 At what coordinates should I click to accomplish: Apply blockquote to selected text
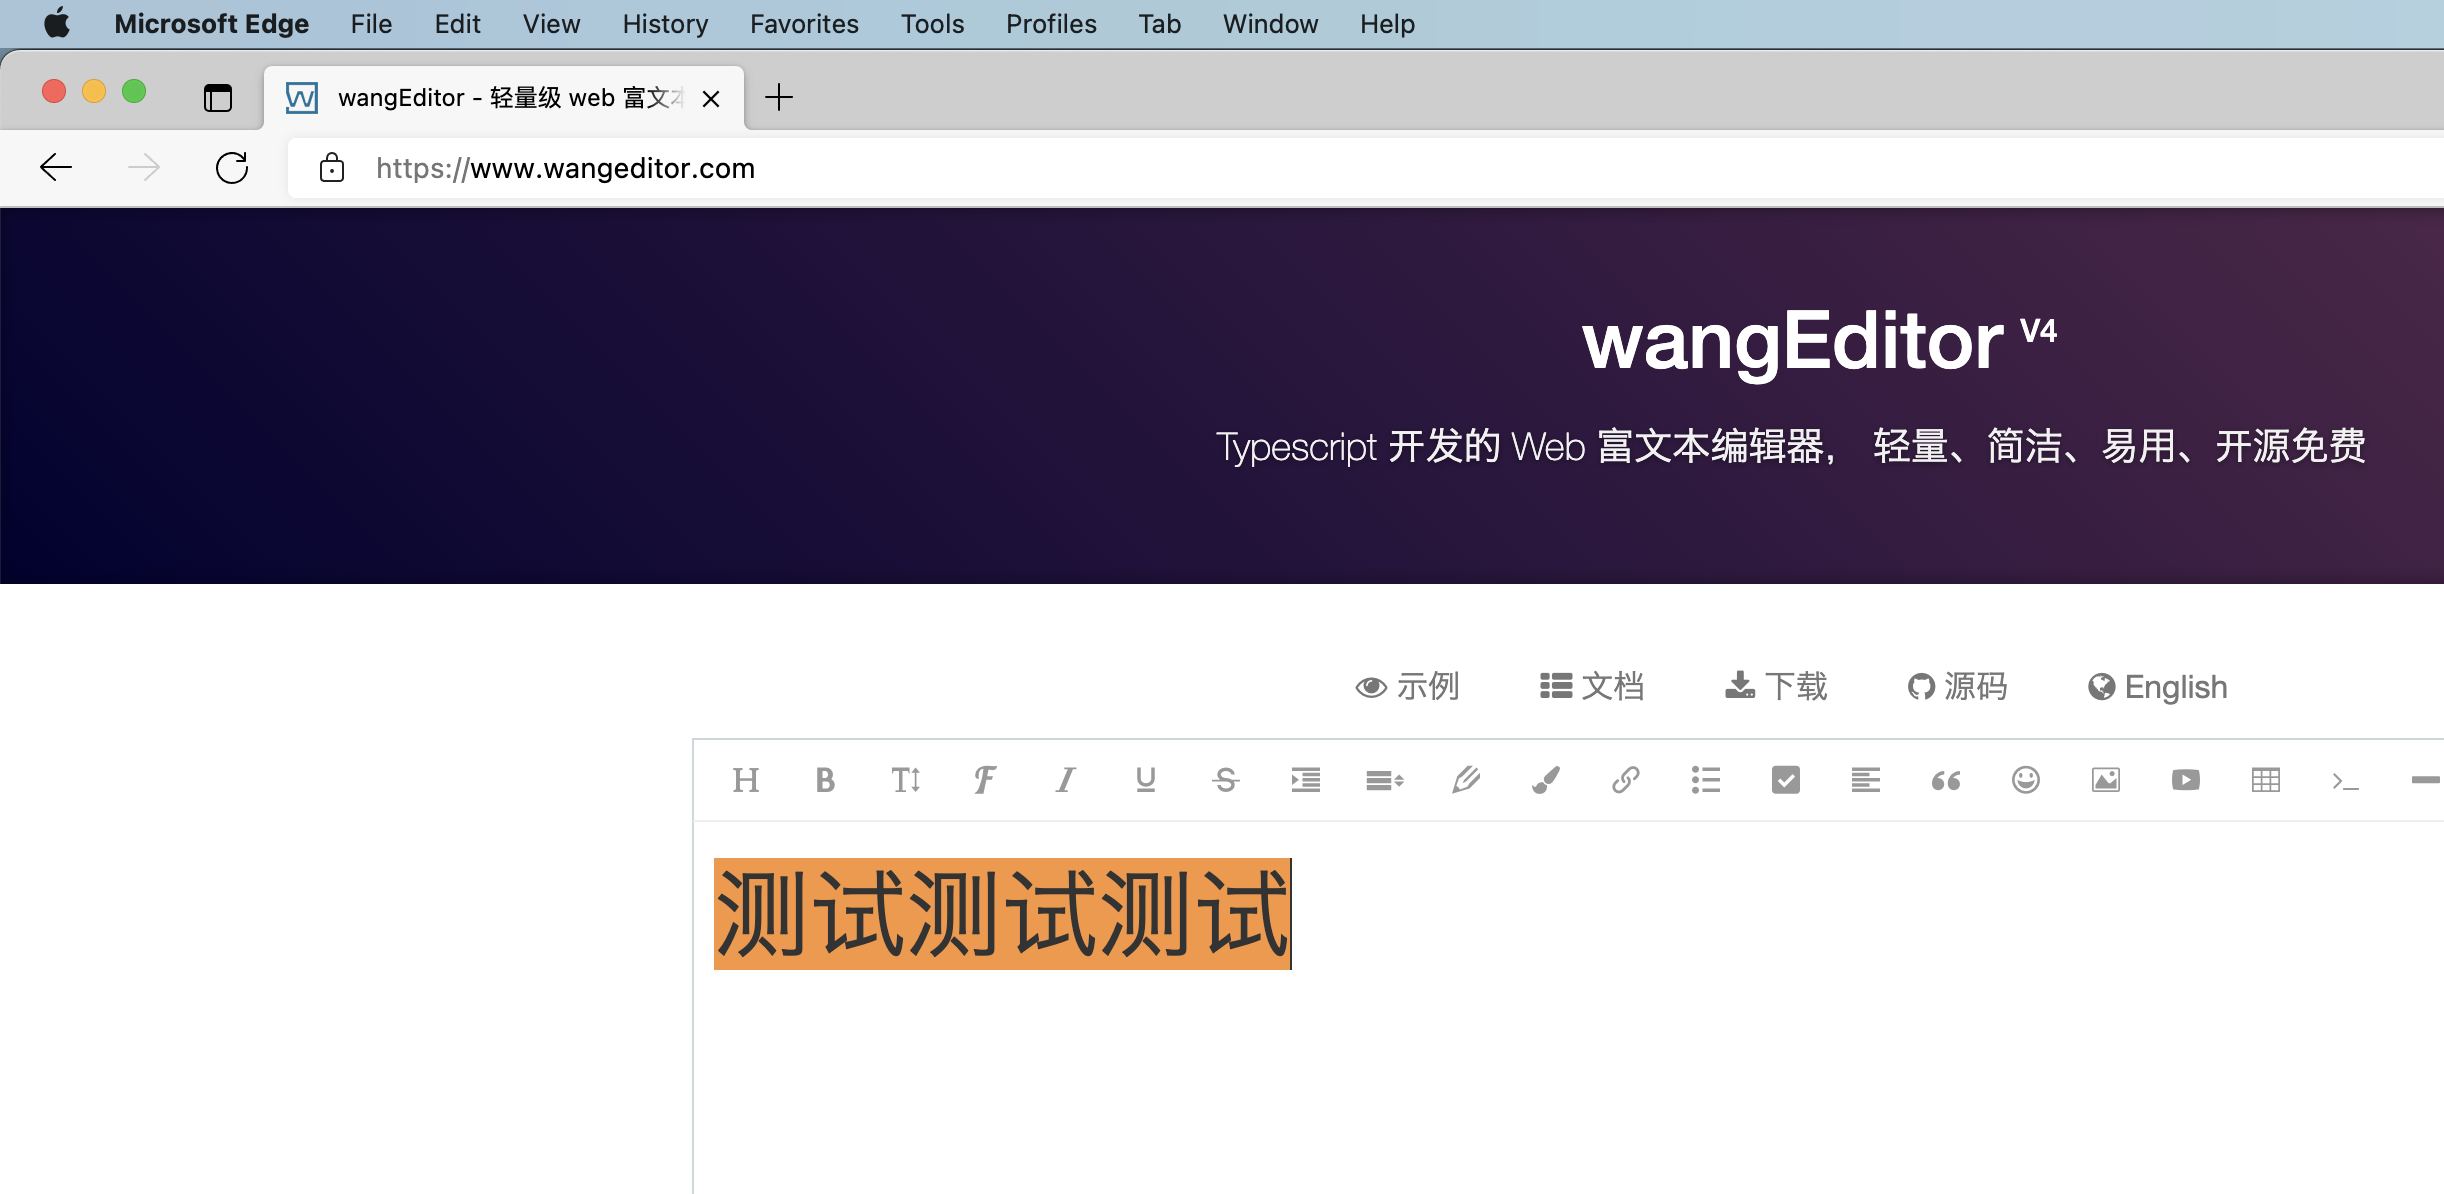1946,780
